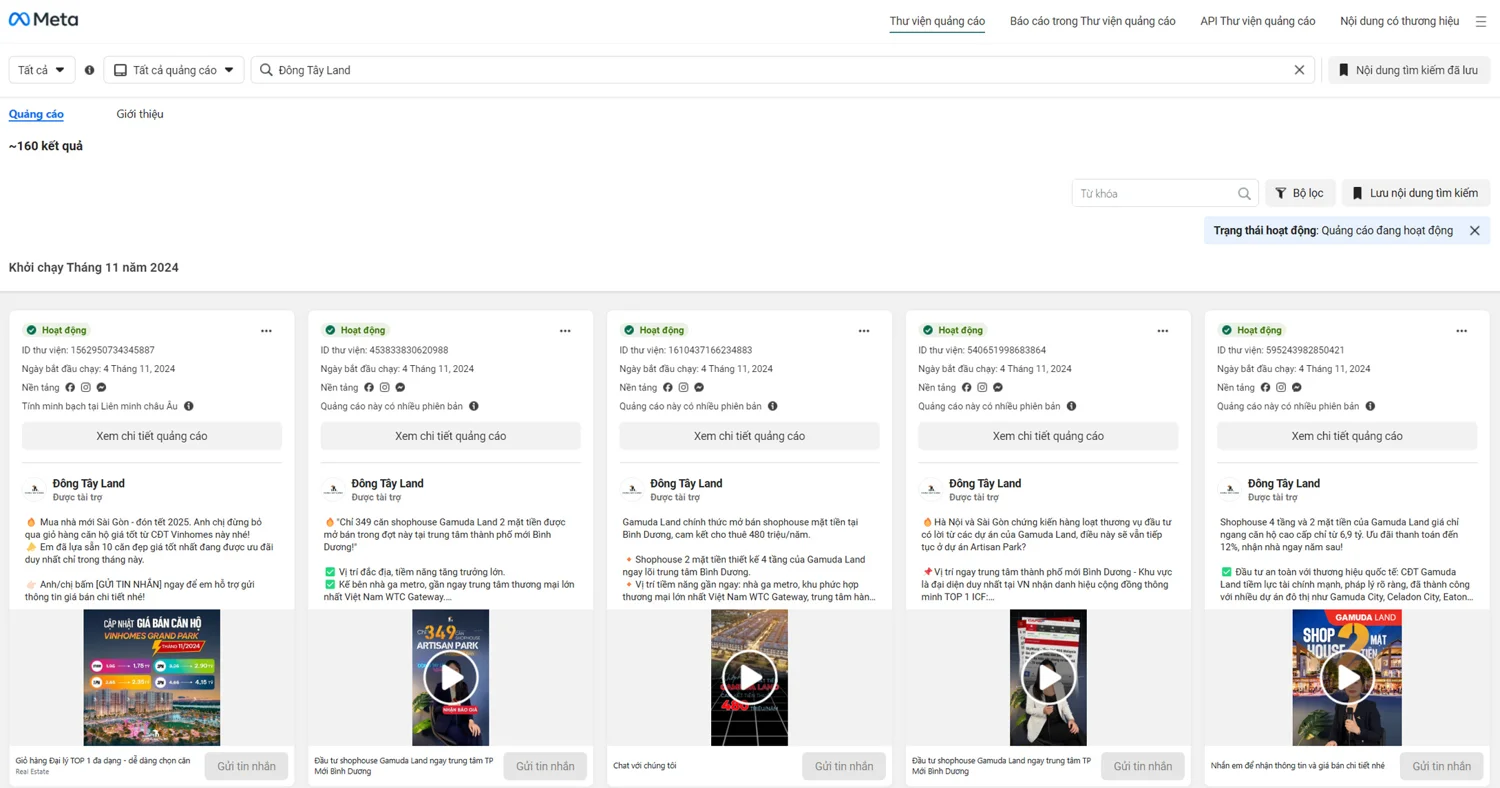Click Lưu nội dung tìm kiếm button
The image size is (1500, 788).
coord(1416,193)
